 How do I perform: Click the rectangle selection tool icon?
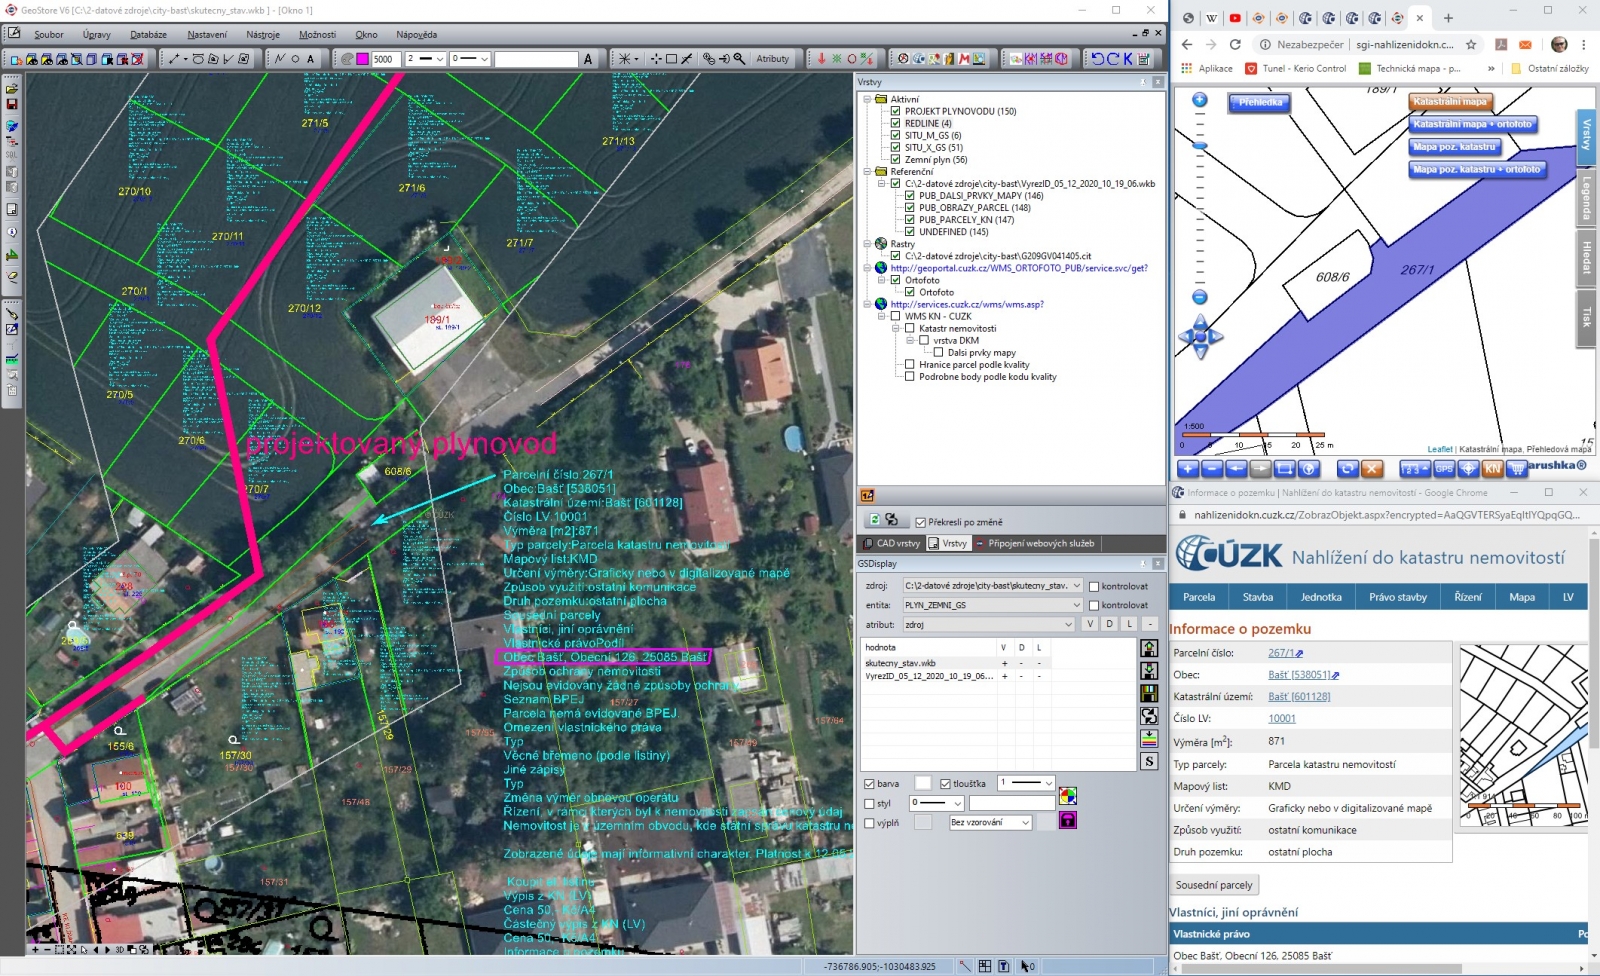click(x=672, y=59)
